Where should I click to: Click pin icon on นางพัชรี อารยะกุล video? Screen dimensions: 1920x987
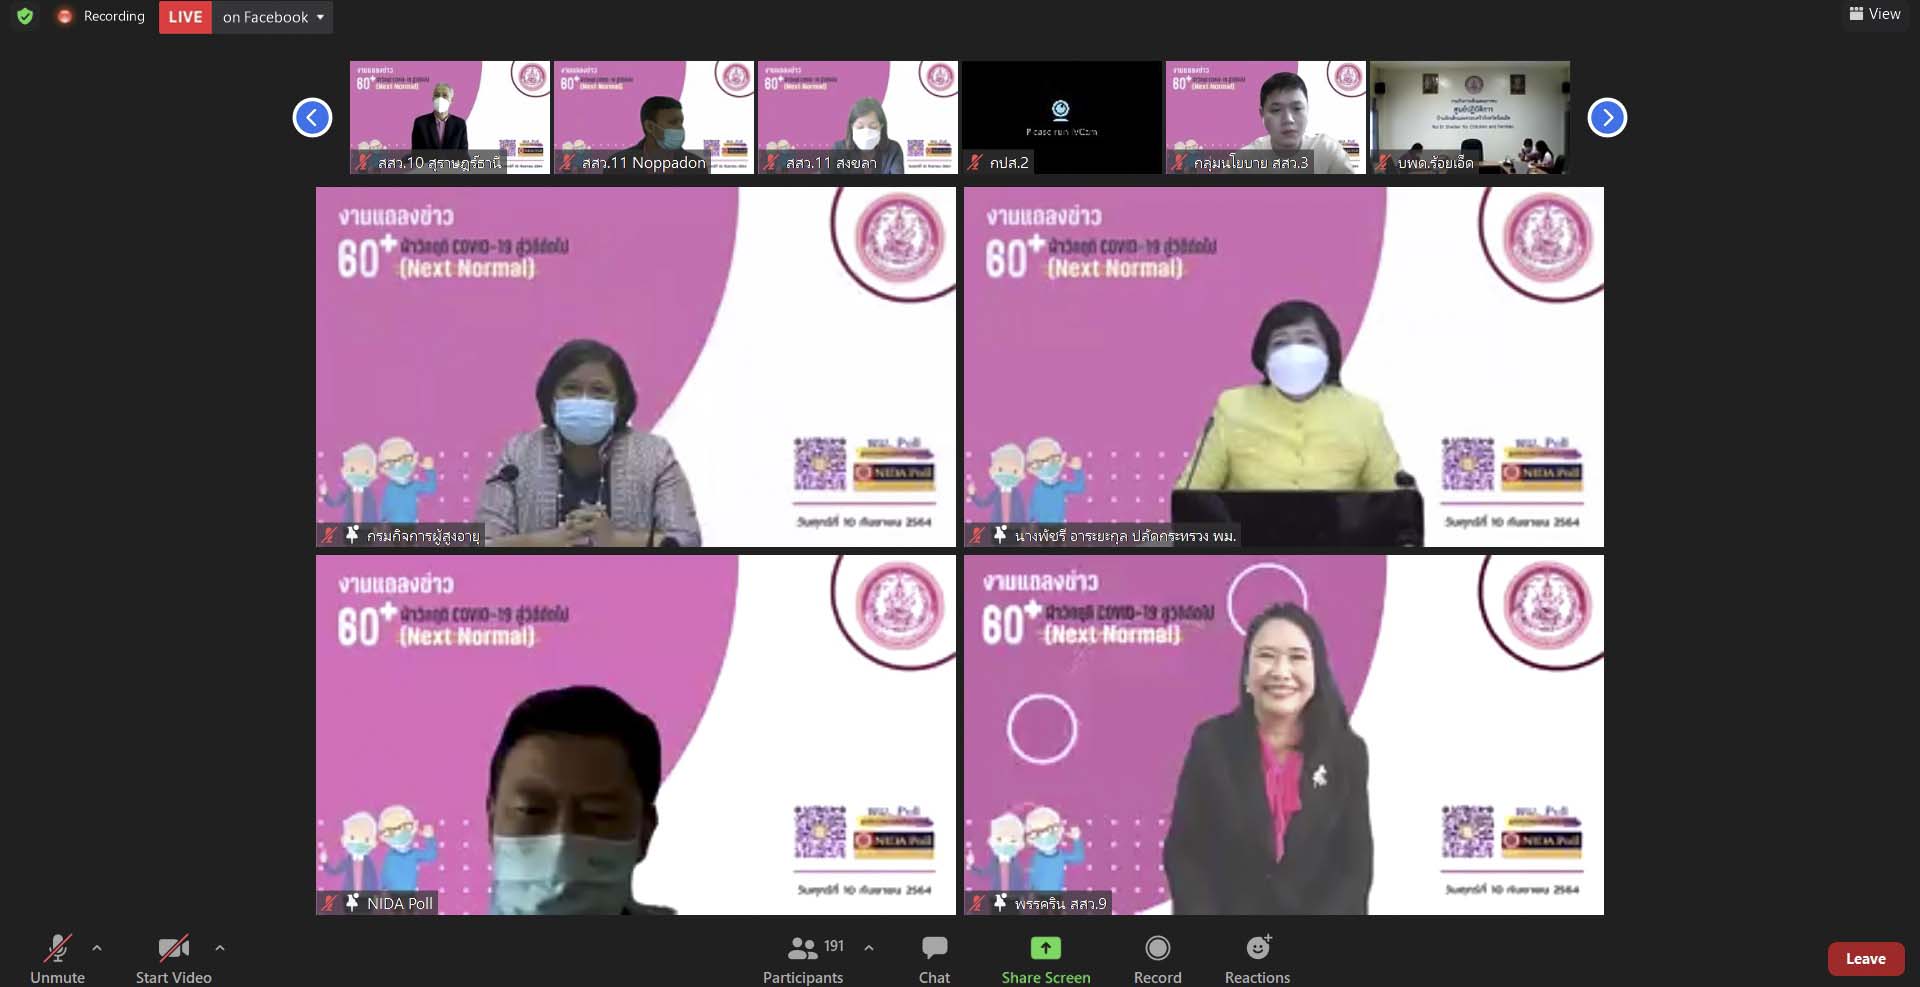point(1000,535)
